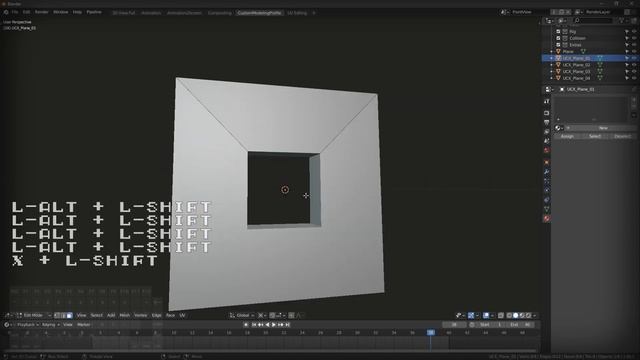Click the New material button
640x360 pixels.
pos(602,128)
